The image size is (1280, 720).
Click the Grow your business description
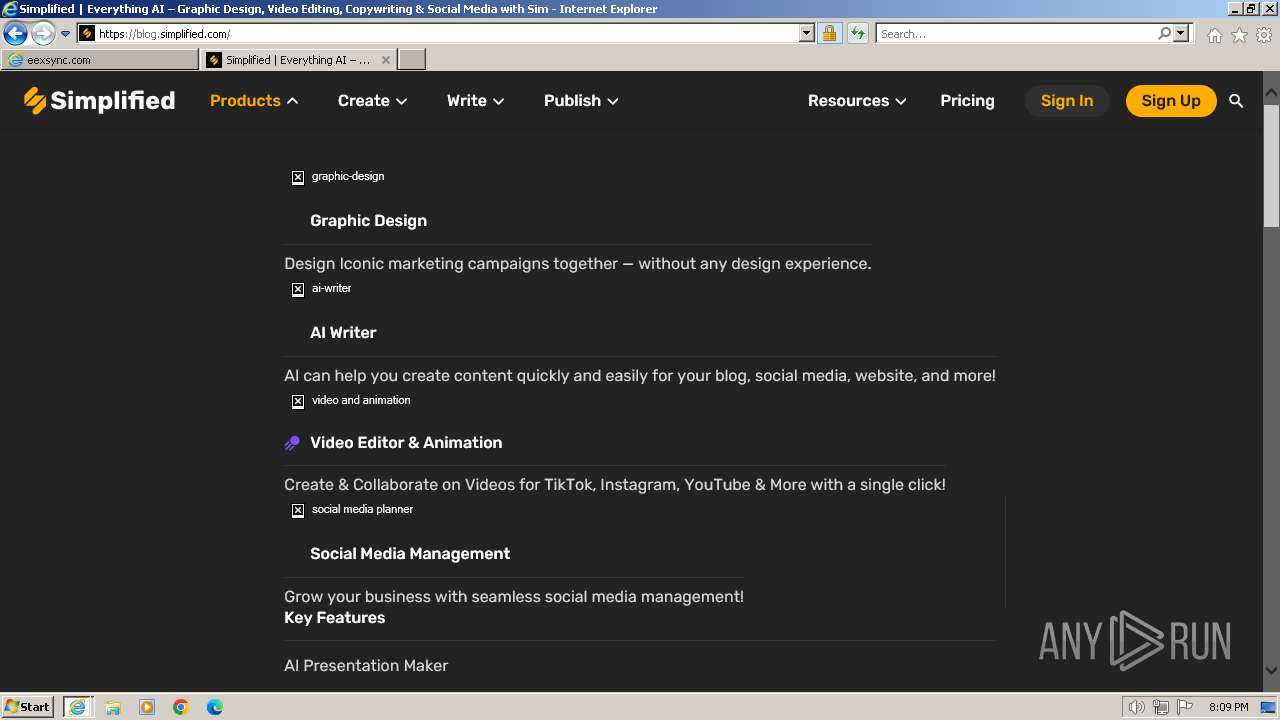pyautogui.click(x=514, y=597)
